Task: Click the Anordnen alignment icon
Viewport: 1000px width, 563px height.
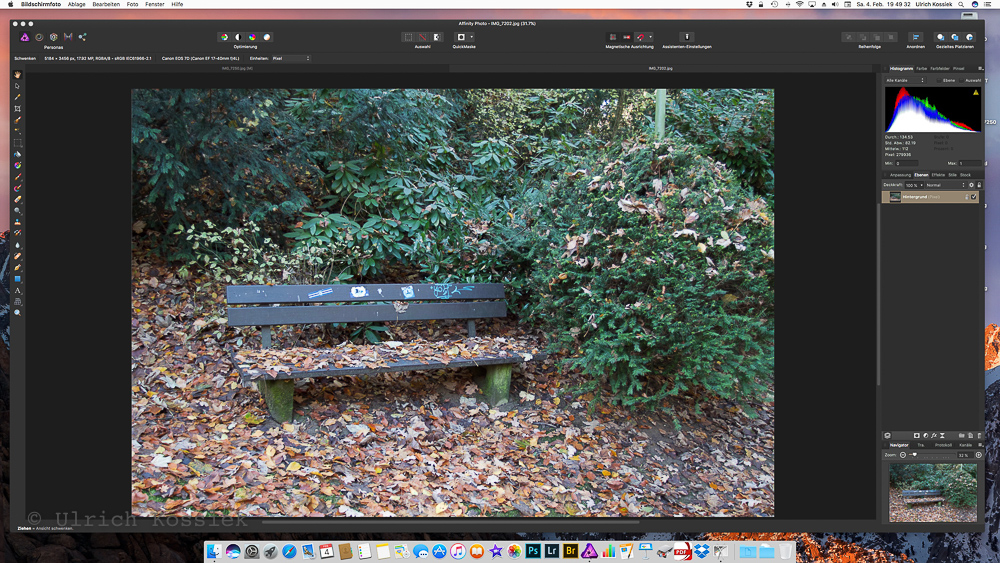Action: point(915,37)
